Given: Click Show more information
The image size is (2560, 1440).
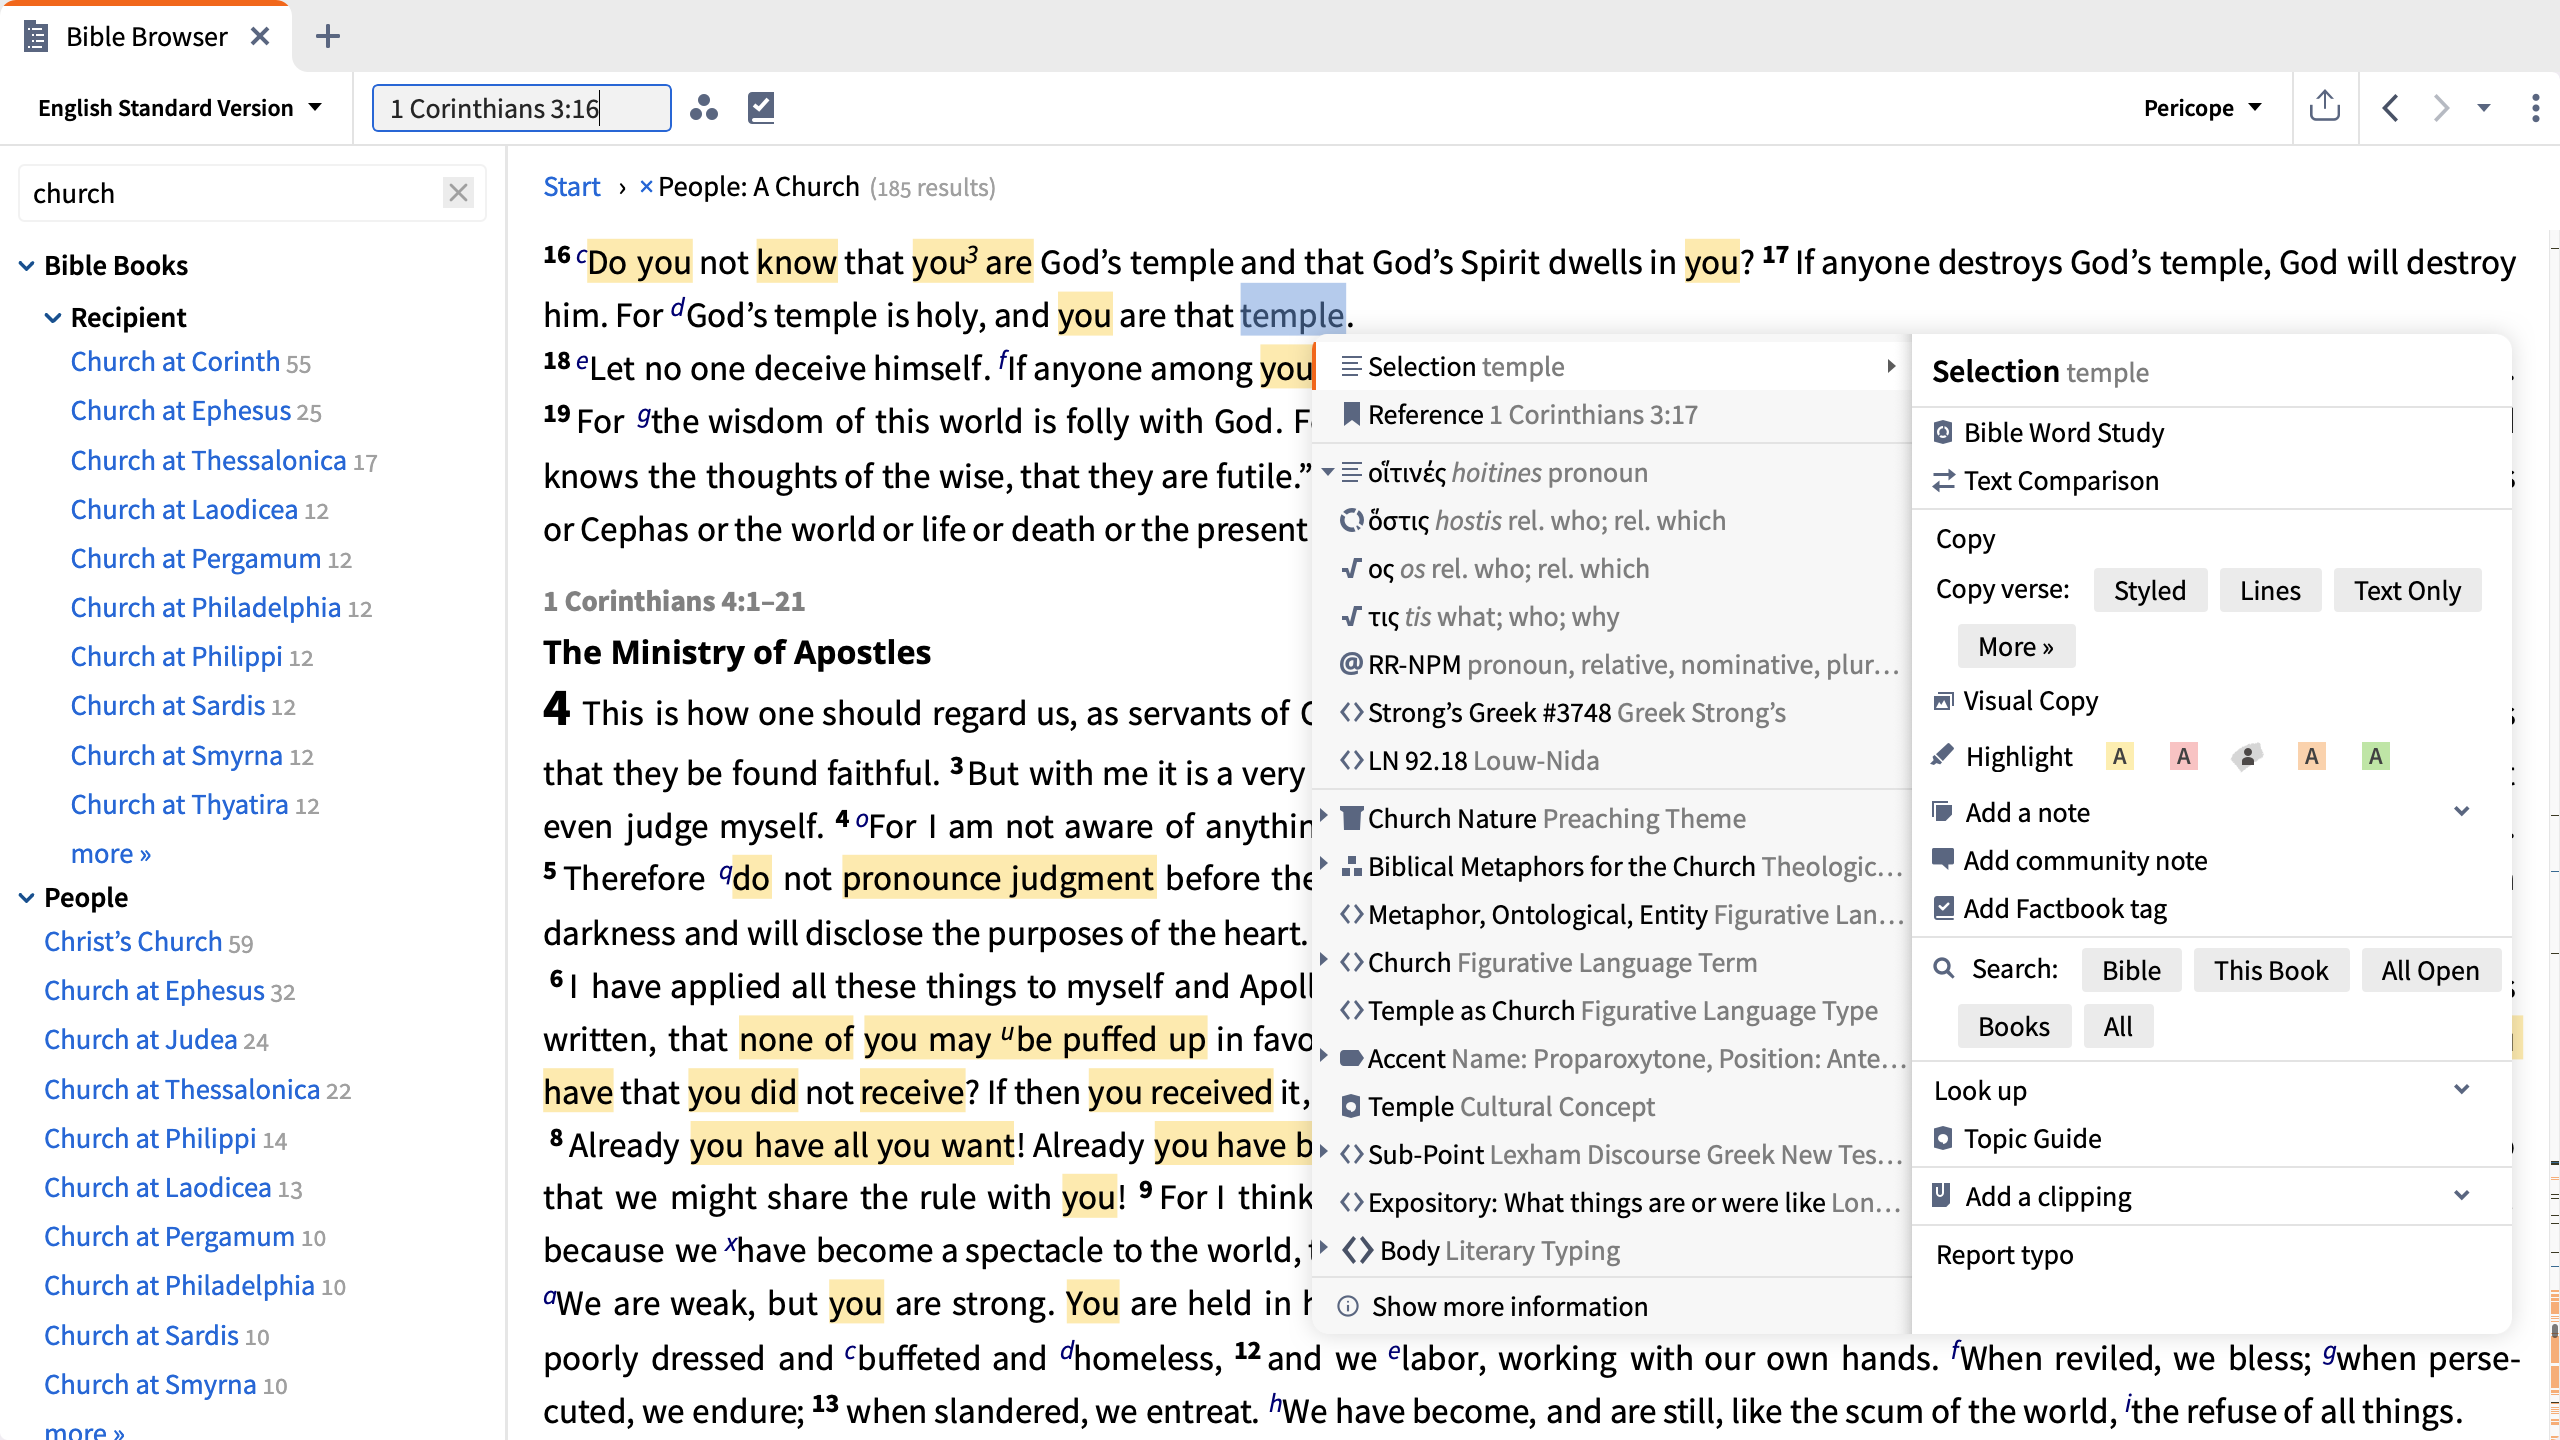Looking at the screenshot, I should pyautogui.click(x=1509, y=1307).
